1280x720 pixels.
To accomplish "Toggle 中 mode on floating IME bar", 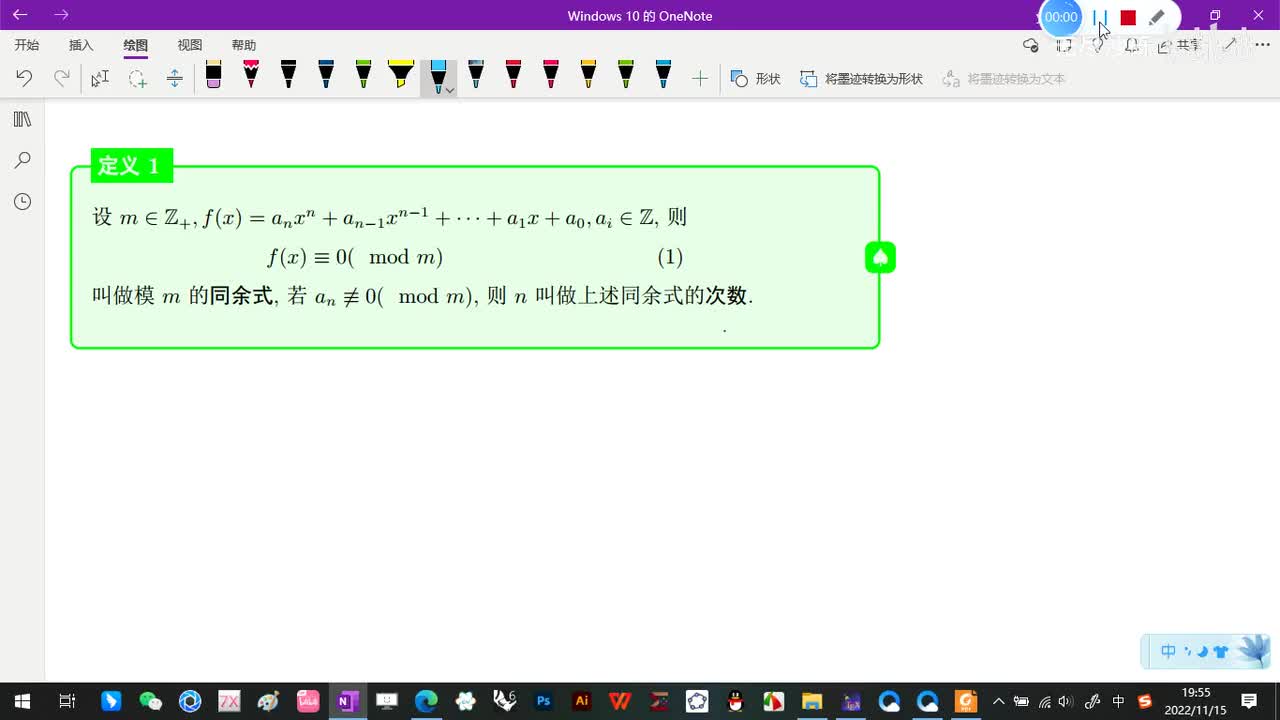I will tap(1168, 652).
